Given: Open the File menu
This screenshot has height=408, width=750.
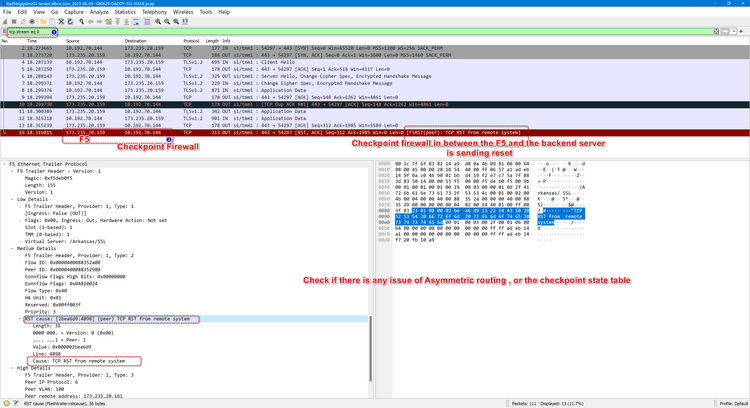Looking at the screenshot, I should pos(7,12).
